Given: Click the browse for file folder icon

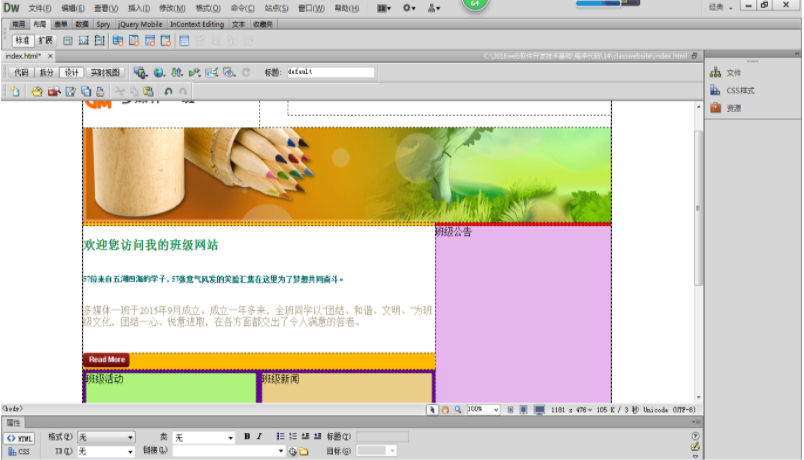Looking at the screenshot, I should [x=303, y=452].
